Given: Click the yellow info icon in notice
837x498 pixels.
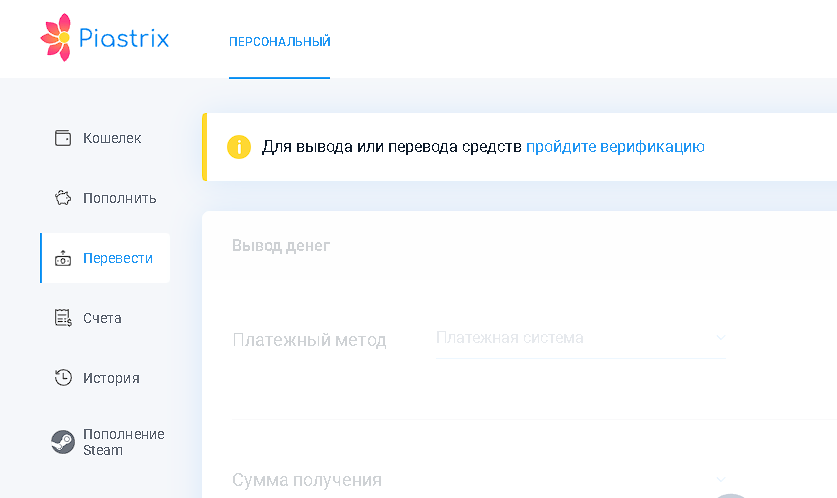Looking at the screenshot, I should [x=239, y=147].
